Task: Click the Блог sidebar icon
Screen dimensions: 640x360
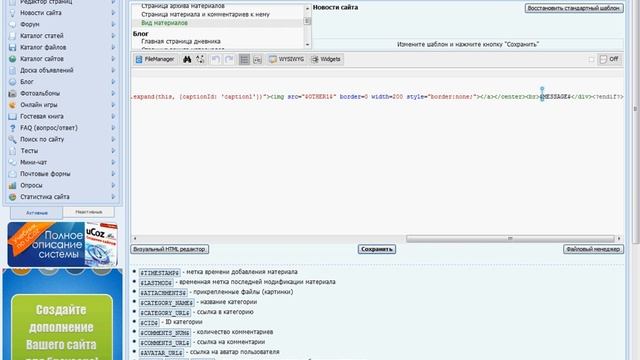Action: point(13,82)
